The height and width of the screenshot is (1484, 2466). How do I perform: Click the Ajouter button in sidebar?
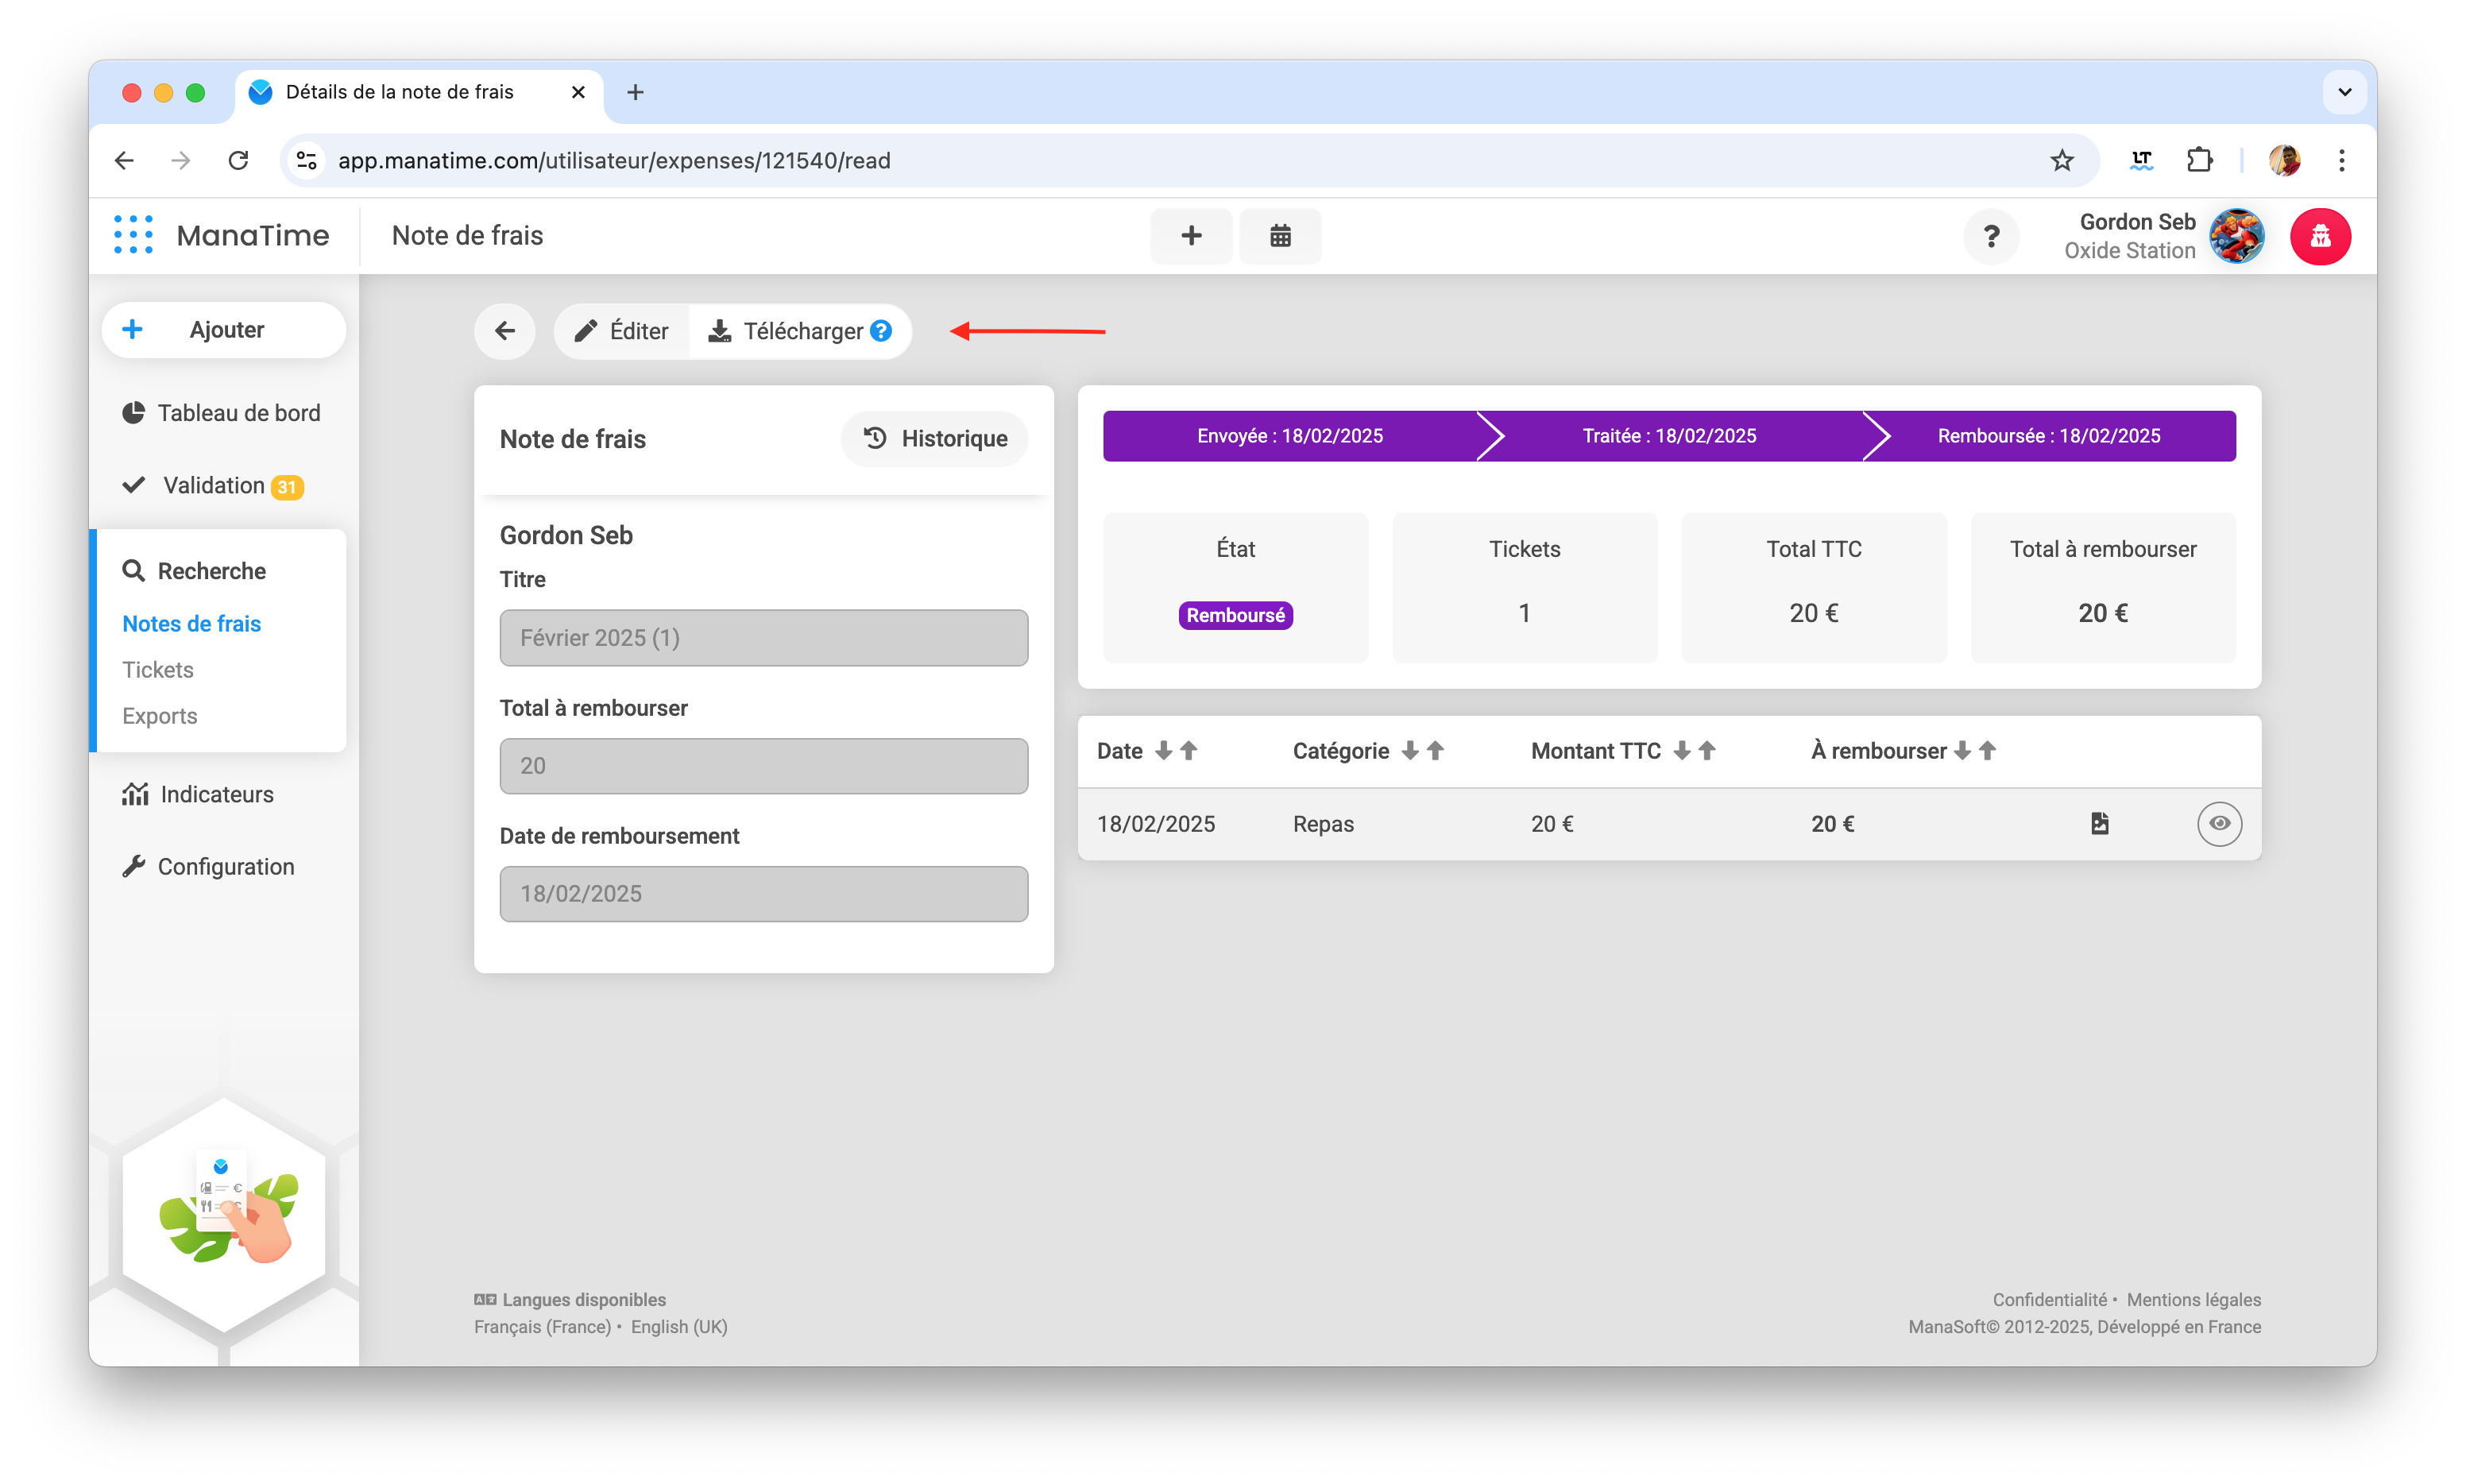pos(224,330)
